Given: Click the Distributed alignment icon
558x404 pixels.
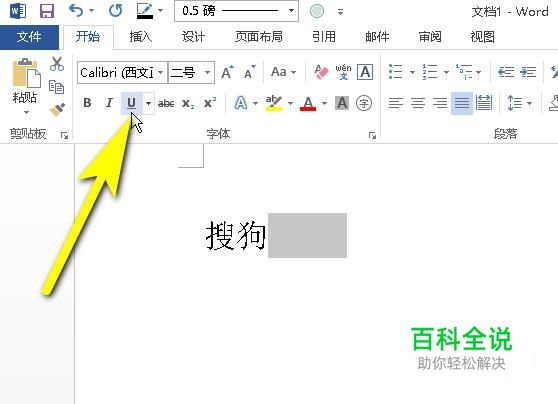Looking at the screenshot, I should point(484,103).
